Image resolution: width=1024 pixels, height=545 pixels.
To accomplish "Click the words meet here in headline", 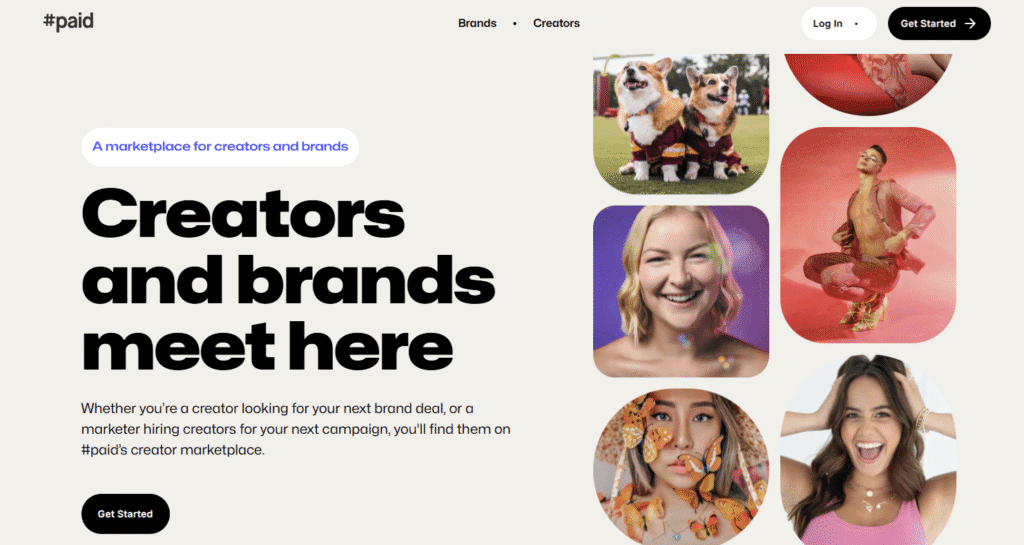I will click(x=267, y=347).
